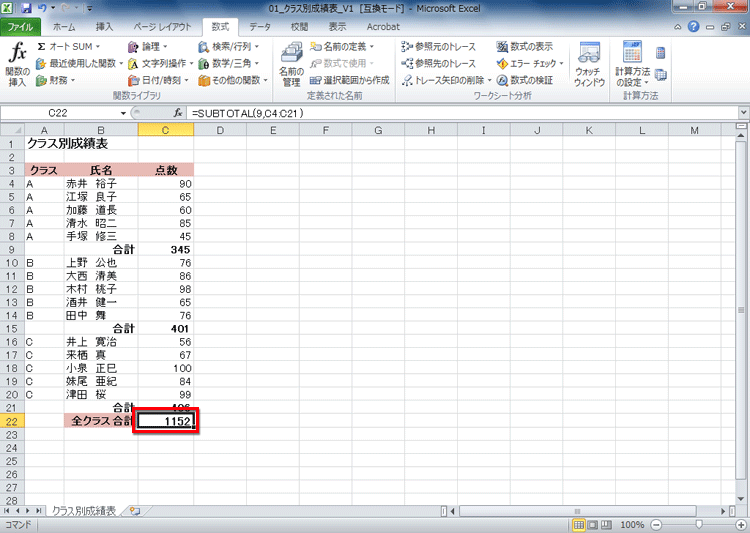Click the Excel help question mark icon
This screenshot has width=750, height=533.
tap(693, 27)
